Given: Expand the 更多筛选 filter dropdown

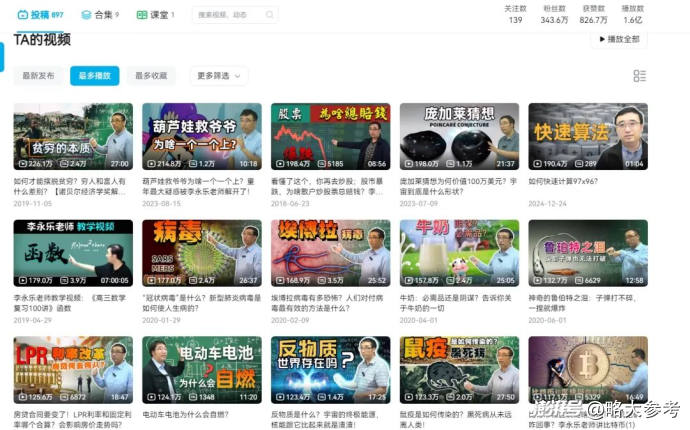Looking at the screenshot, I should [218, 76].
